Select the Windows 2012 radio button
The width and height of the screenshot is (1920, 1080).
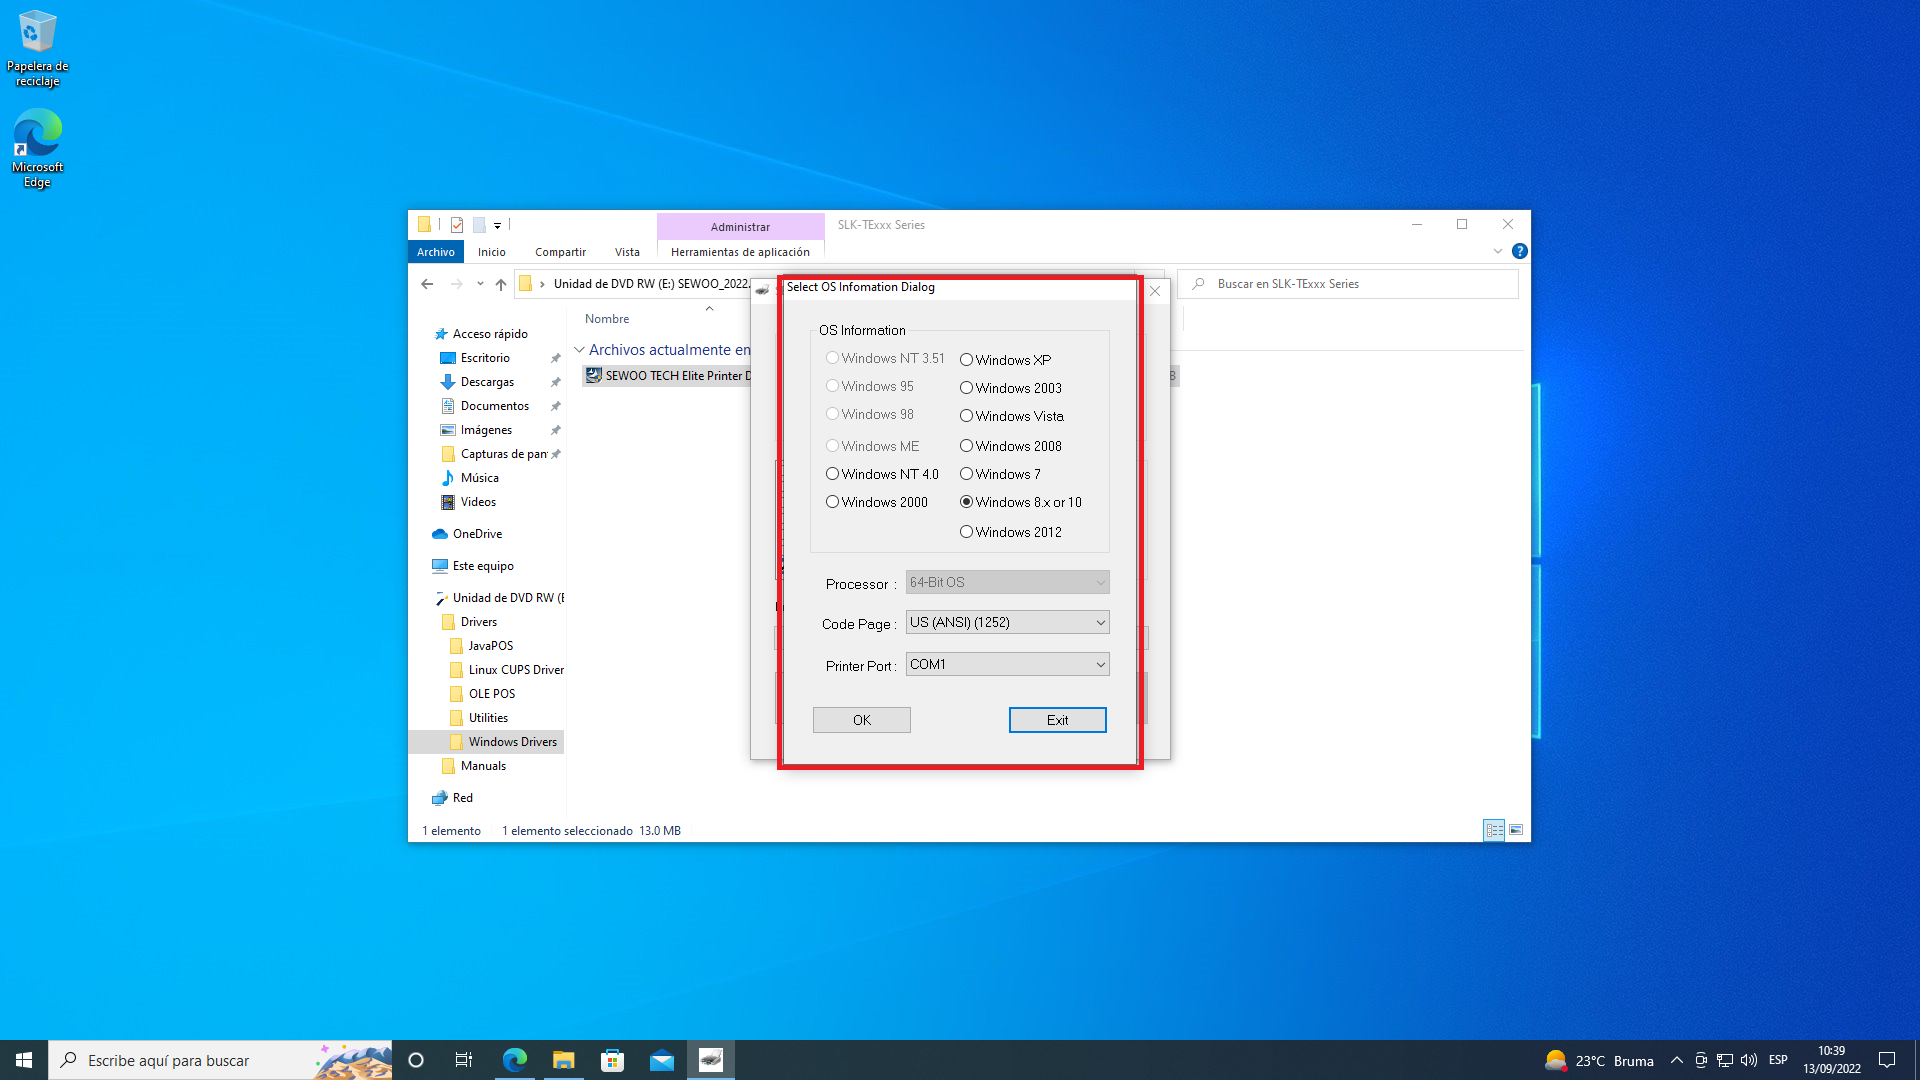pos(966,532)
